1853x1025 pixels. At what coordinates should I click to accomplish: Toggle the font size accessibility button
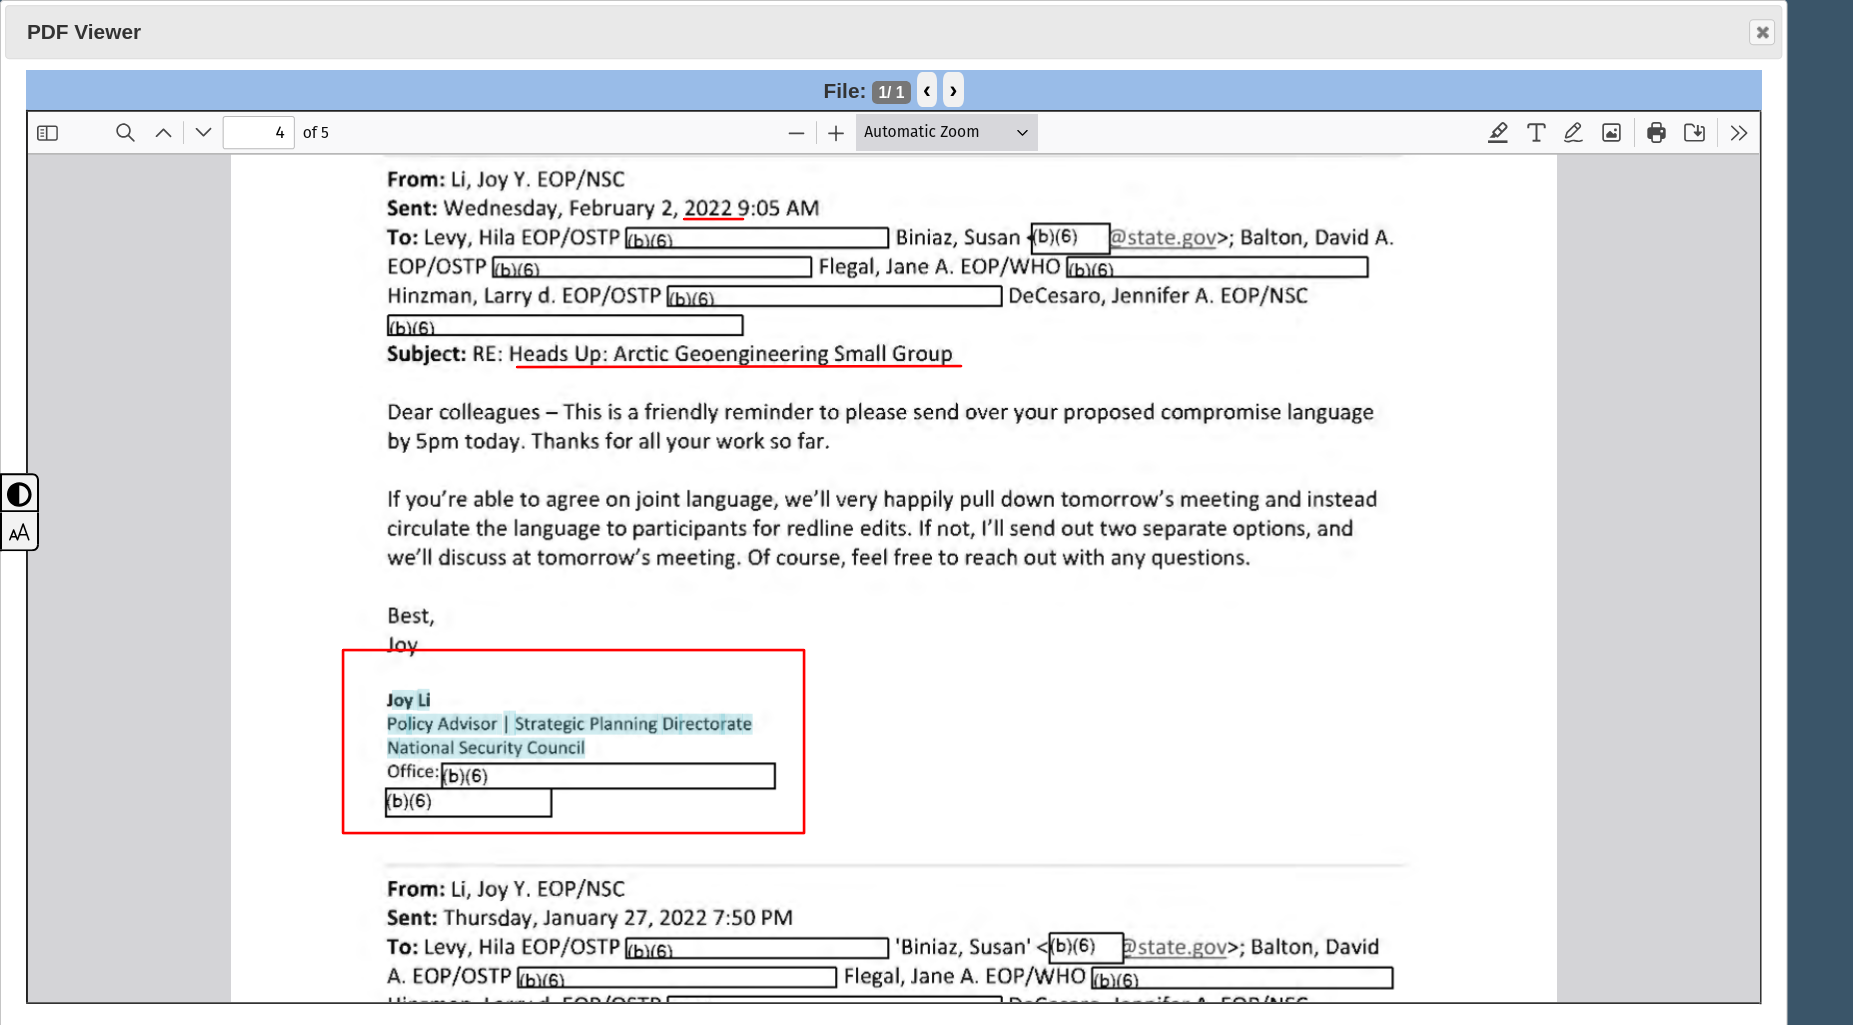[x=19, y=533]
